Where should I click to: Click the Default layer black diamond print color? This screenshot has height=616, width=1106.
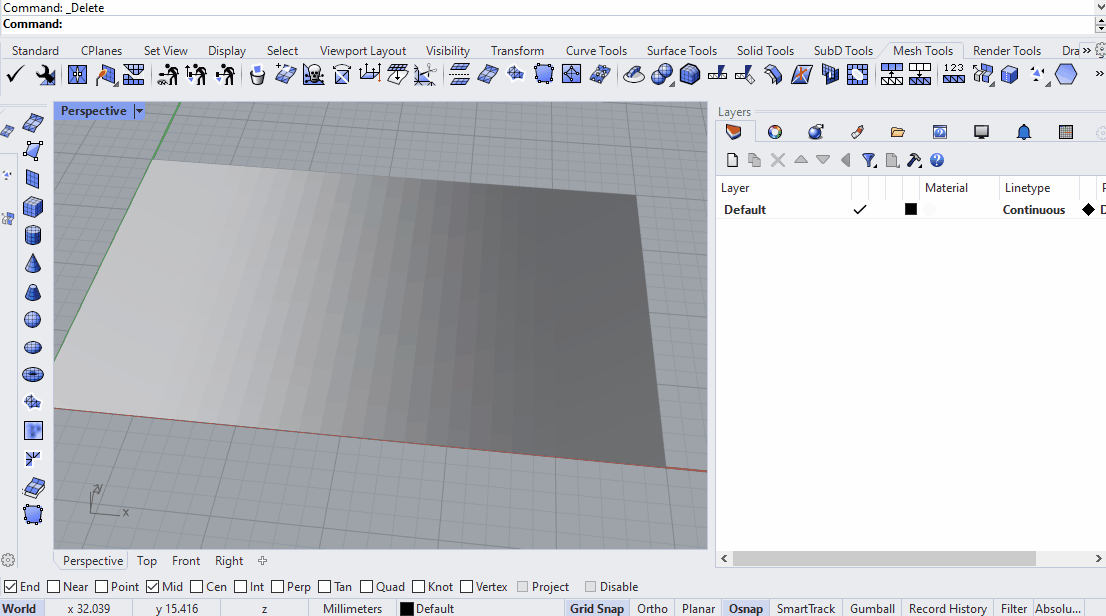click(x=1088, y=209)
